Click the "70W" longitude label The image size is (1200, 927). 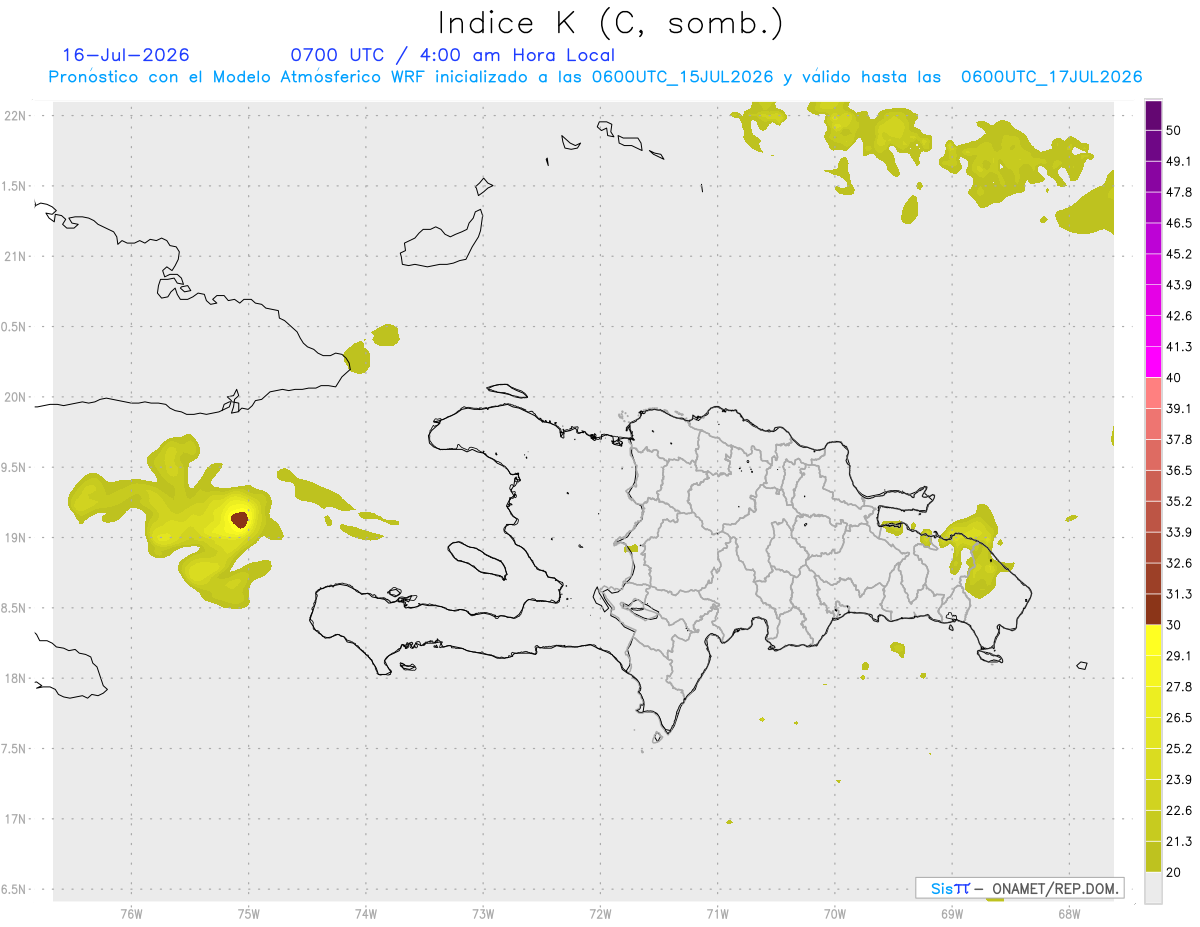pos(835,913)
